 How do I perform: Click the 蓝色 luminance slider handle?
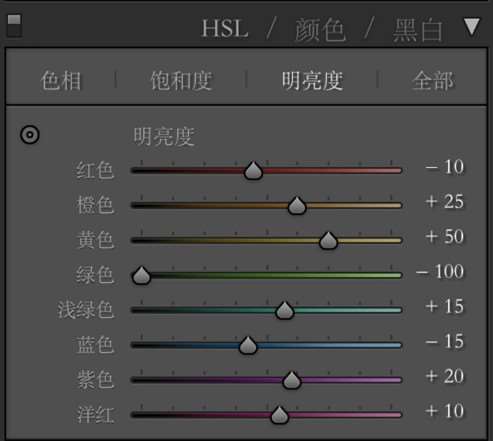point(248,345)
